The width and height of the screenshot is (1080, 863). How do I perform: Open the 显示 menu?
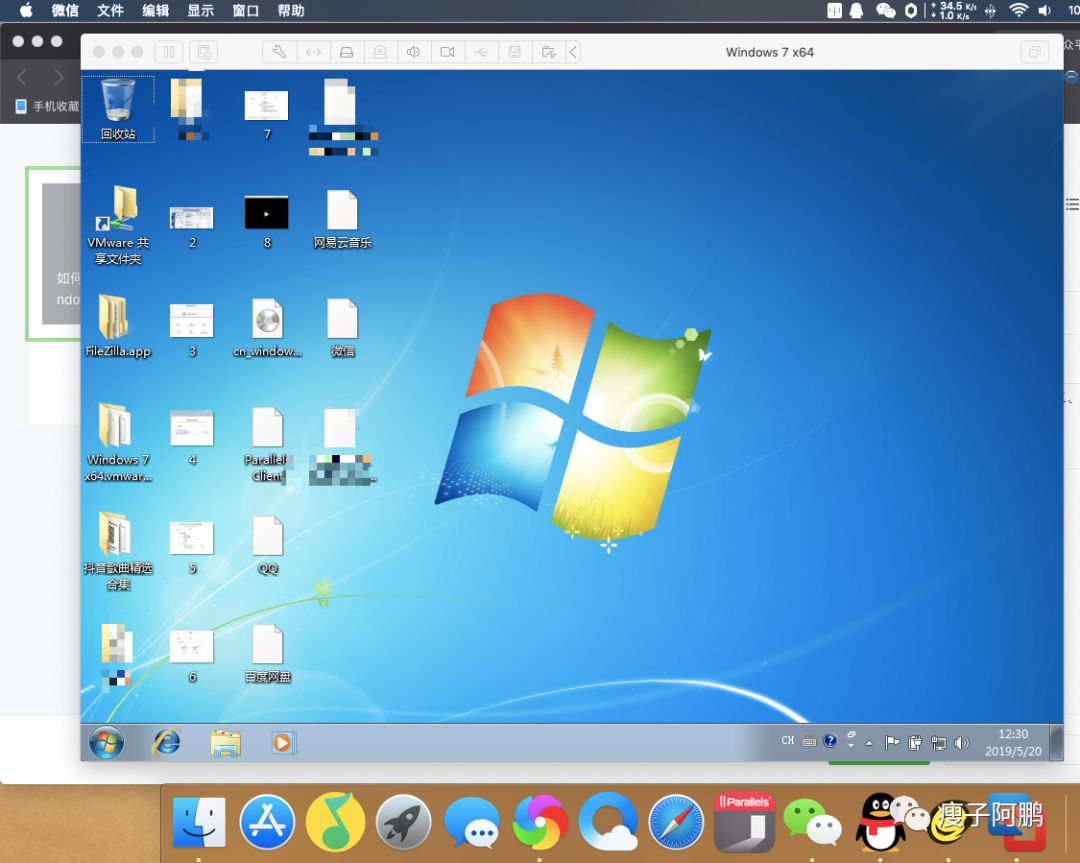[x=200, y=10]
